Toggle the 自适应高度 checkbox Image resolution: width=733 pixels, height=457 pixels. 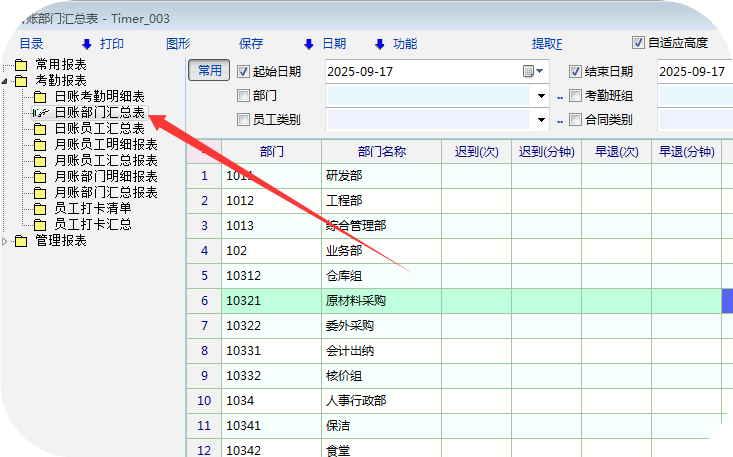(638, 43)
